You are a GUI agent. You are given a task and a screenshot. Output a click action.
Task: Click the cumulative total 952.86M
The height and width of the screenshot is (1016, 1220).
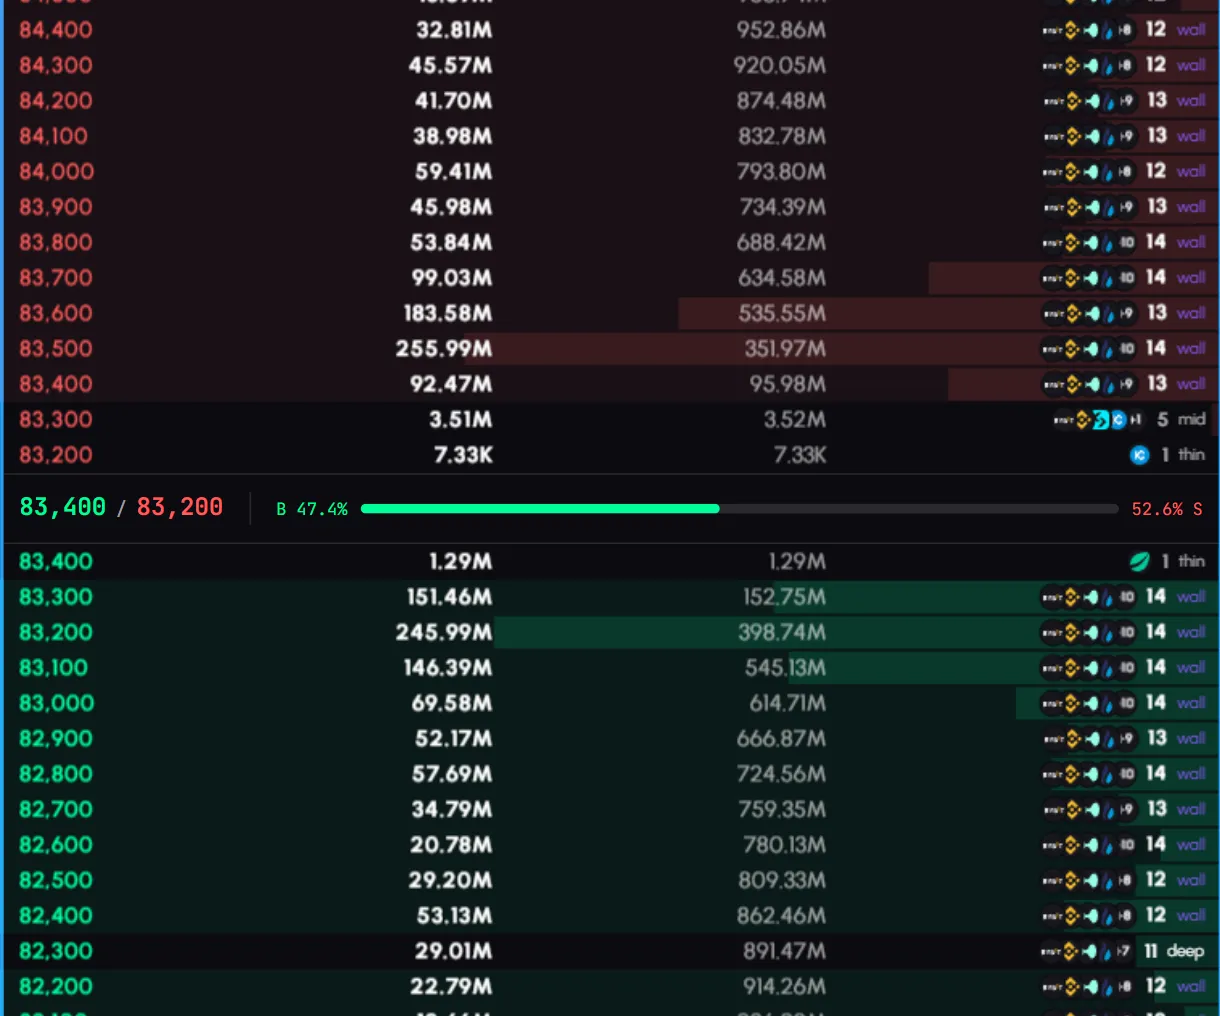coord(781,30)
